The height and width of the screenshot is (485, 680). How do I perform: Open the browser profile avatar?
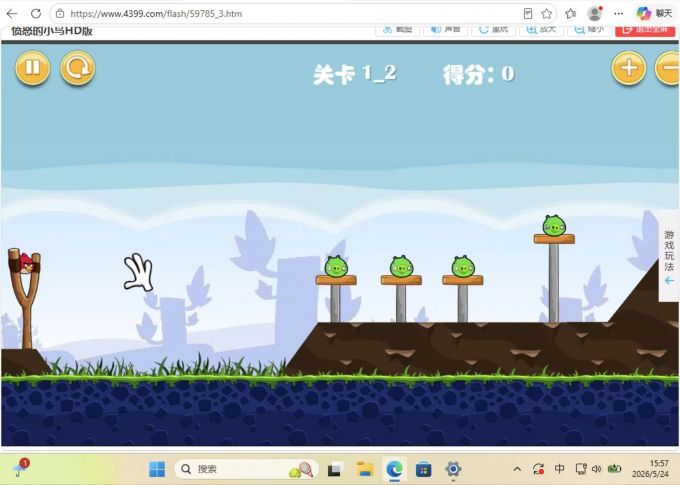point(595,13)
